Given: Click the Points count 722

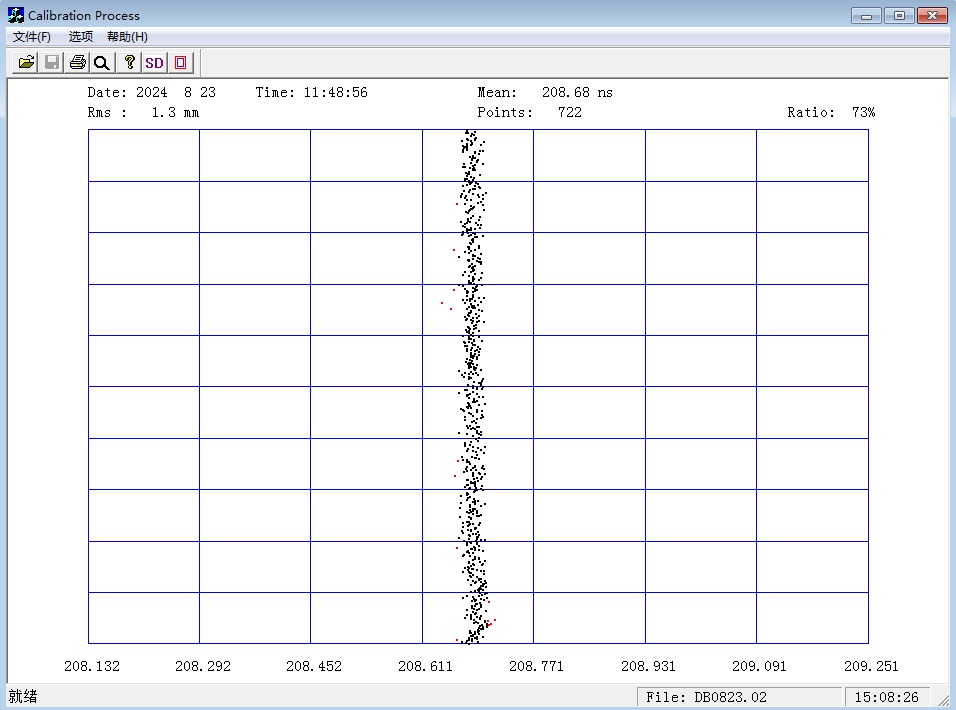Looking at the screenshot, I should pyautogui.click(x=569, y=113).
